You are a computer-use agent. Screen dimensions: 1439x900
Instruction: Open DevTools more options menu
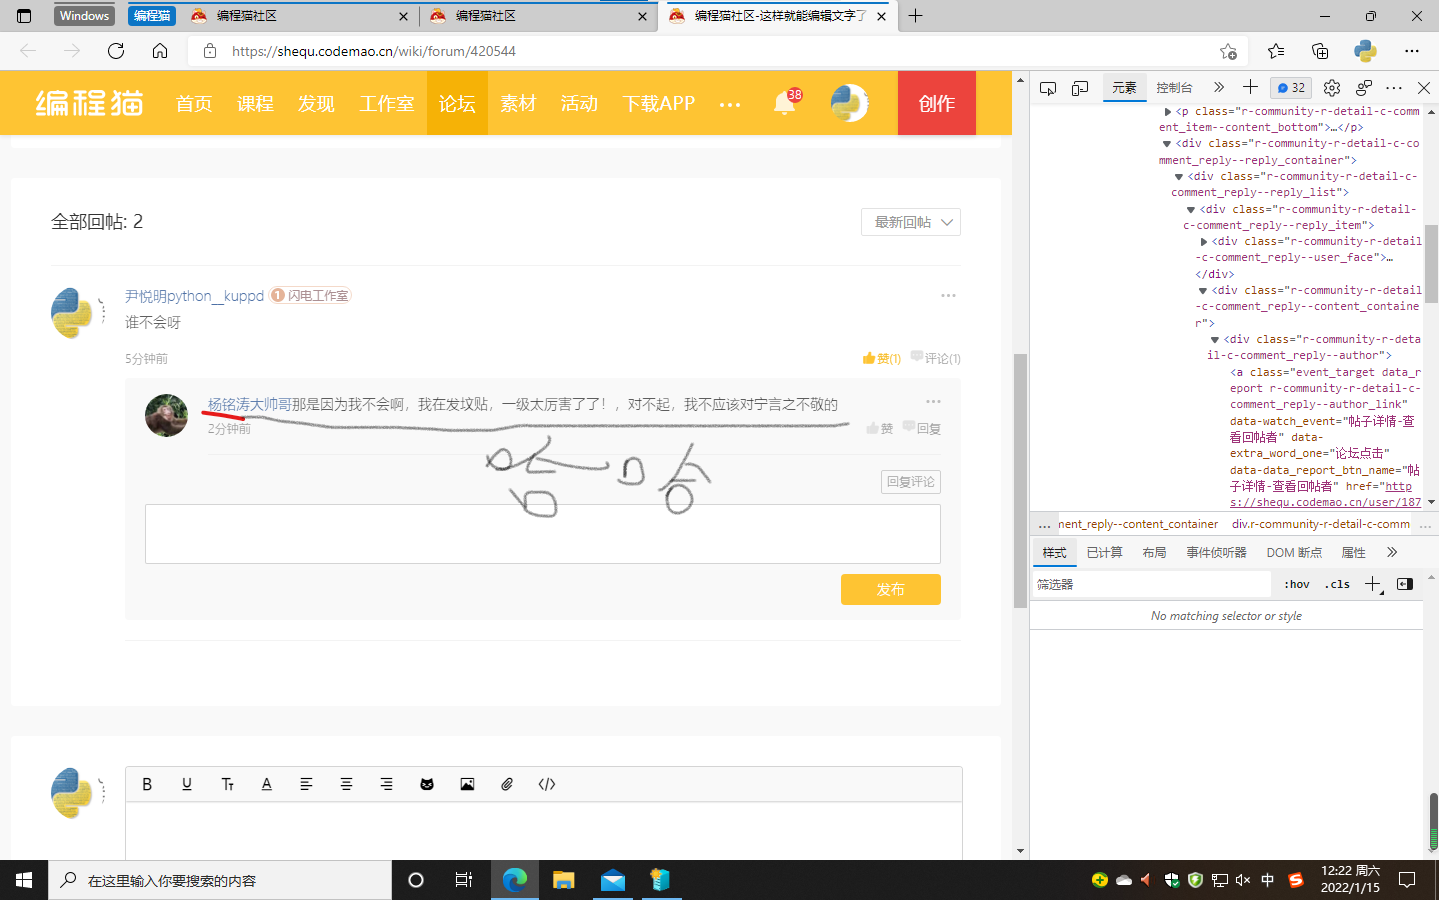click(1394, 88)
